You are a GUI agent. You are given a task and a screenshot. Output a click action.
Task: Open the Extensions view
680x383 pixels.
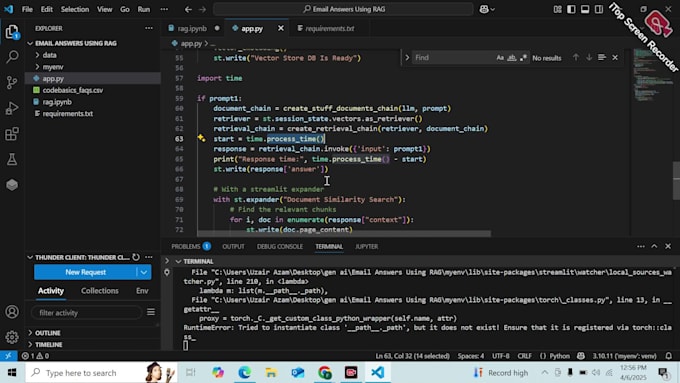(x=12, y=134)
